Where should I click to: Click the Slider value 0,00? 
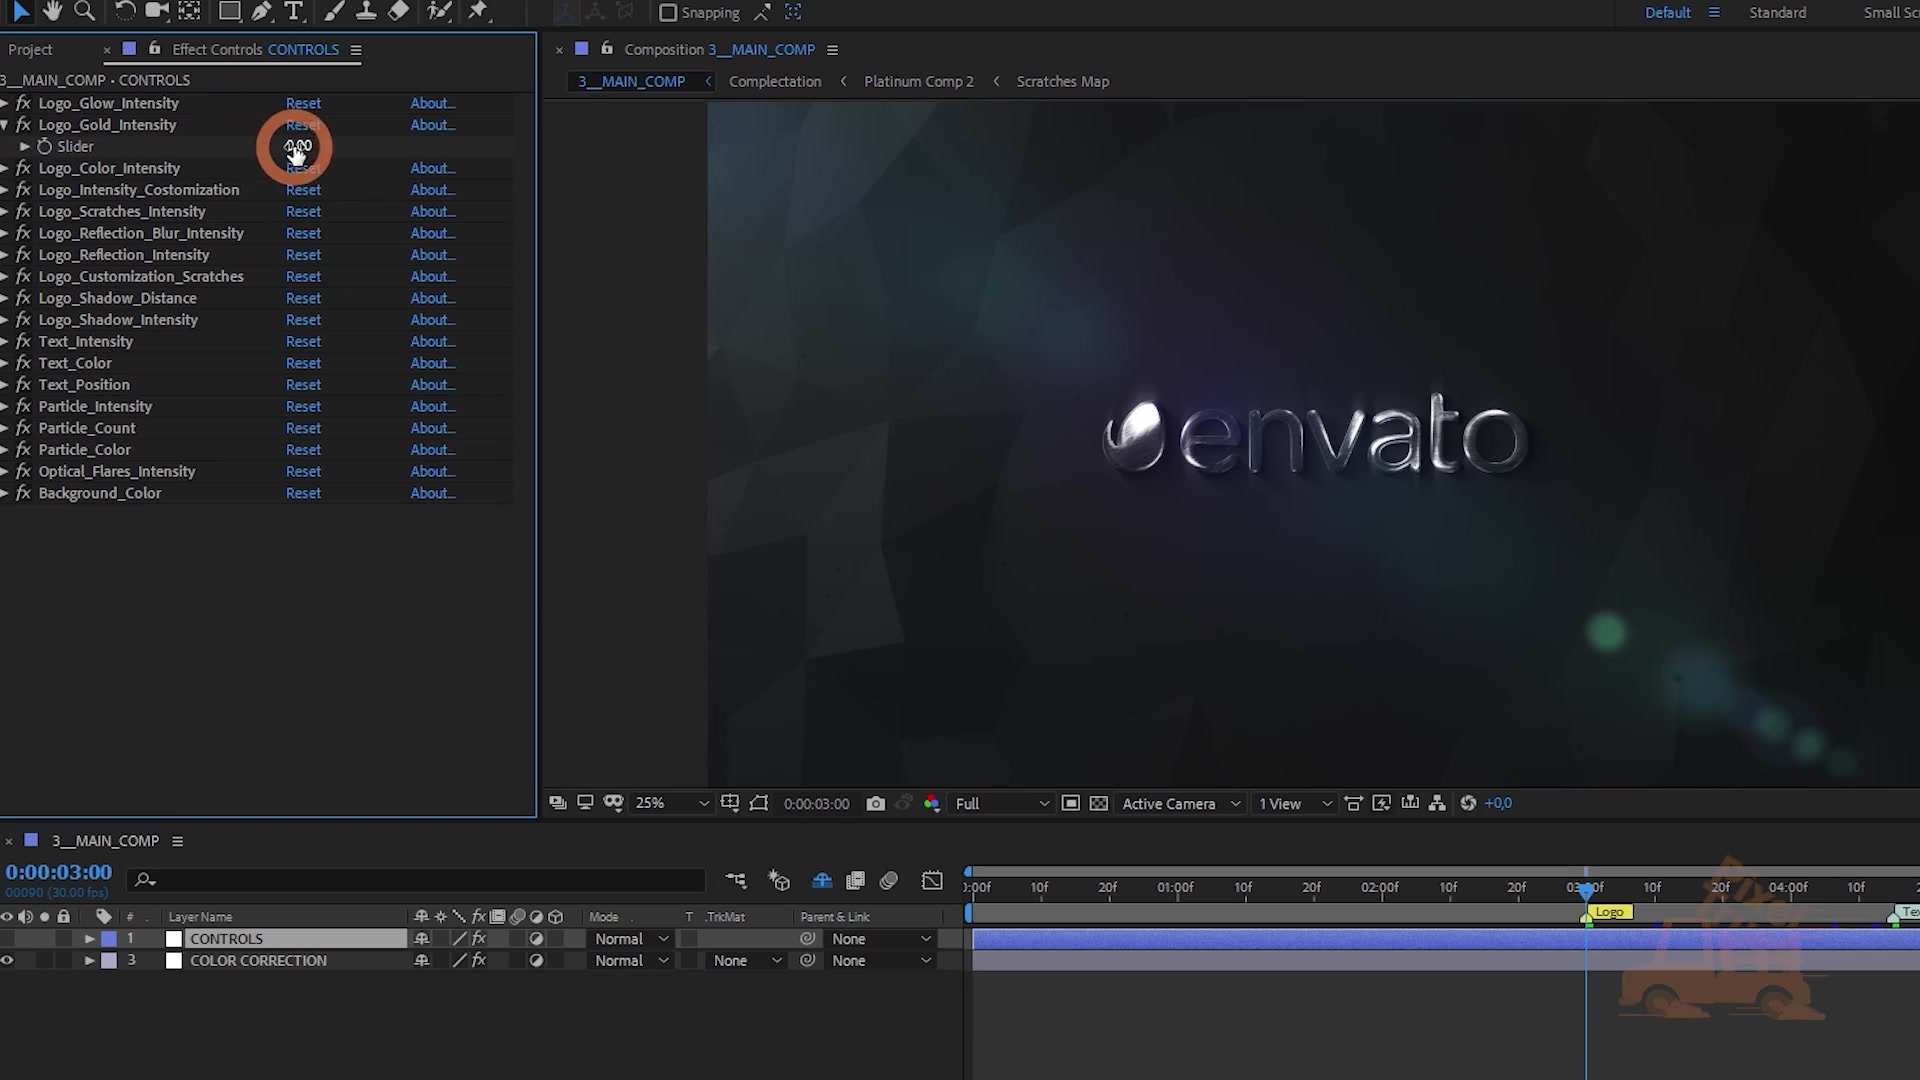[298, 146]
